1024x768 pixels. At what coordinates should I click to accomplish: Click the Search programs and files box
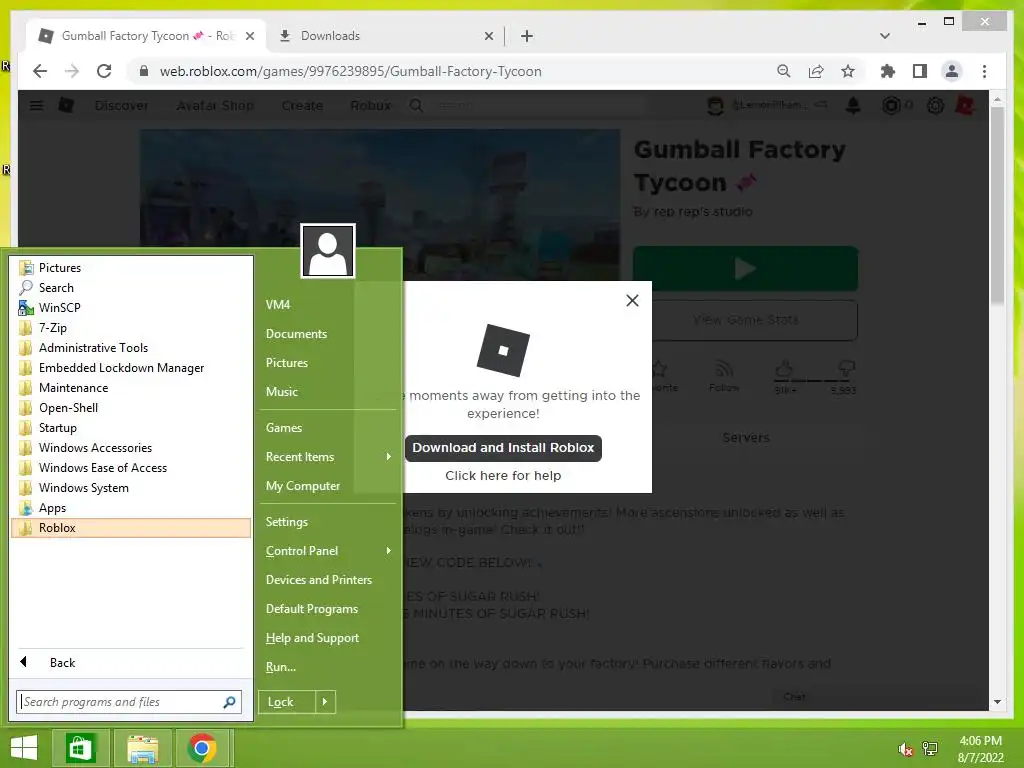[129, 702]
